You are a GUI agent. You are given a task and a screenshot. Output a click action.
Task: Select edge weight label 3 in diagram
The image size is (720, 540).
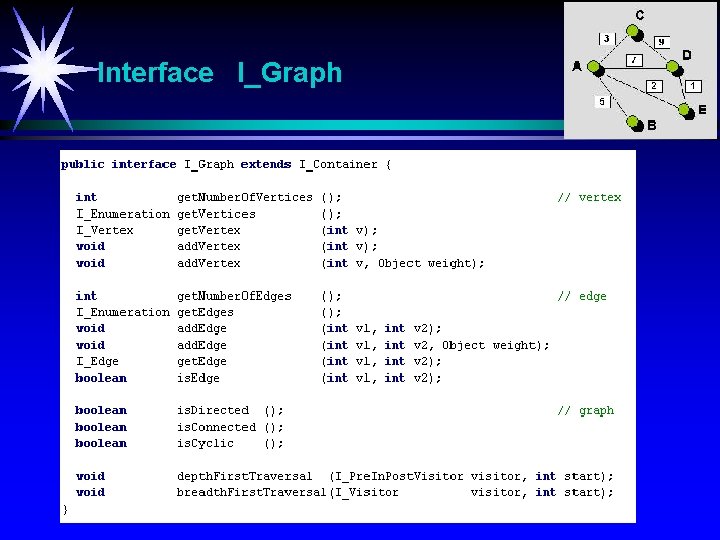pos(607,39)
